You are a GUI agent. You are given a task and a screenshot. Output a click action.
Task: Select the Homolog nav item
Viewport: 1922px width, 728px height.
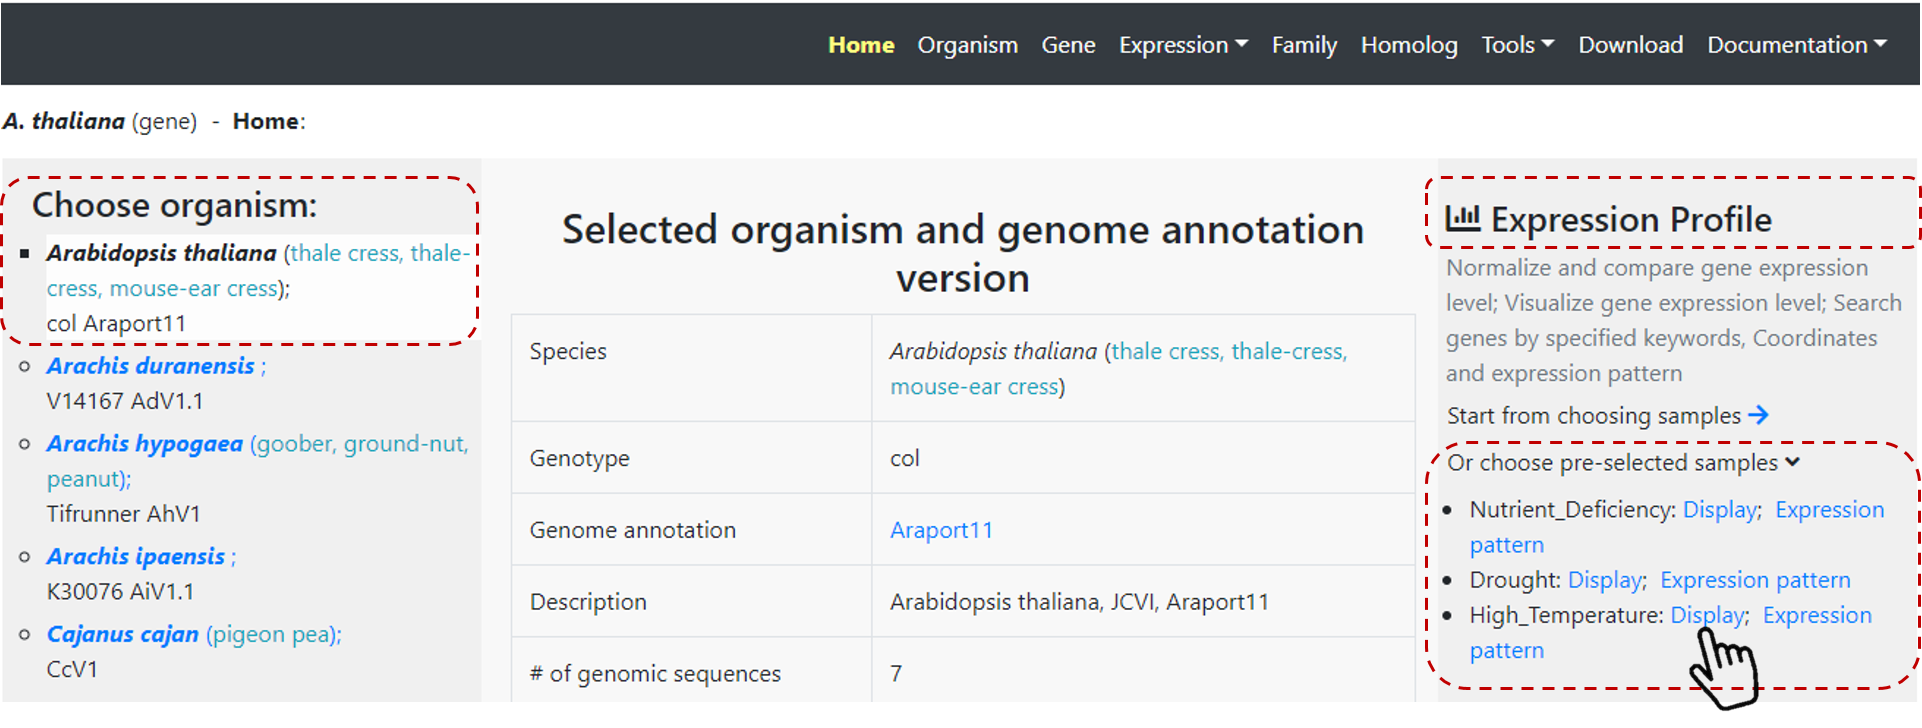pos(1408,45)
